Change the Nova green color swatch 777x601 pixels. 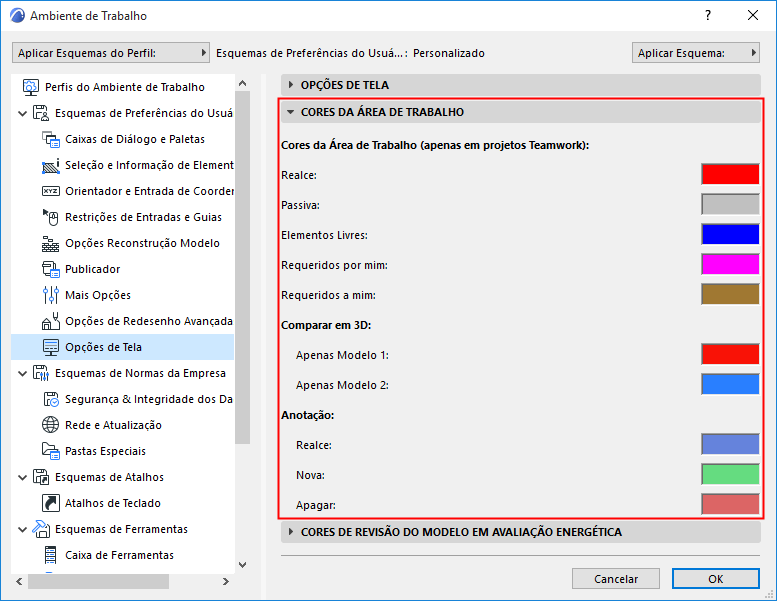pyautogui.click(x=730, y=474)
